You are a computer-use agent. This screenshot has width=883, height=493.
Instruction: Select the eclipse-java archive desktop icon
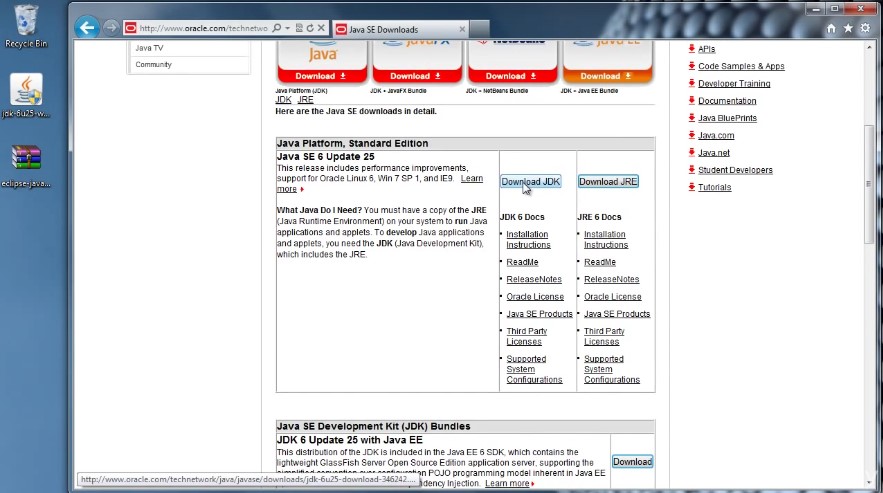(x=26, y=167)
